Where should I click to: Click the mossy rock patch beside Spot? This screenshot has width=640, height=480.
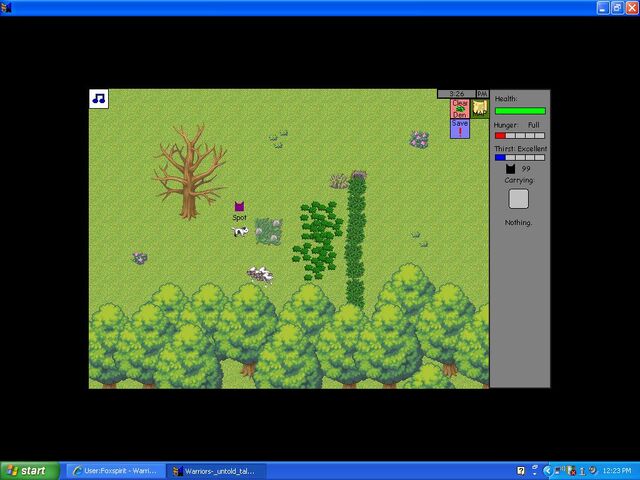pyautogui.click(x=269, y=231)
